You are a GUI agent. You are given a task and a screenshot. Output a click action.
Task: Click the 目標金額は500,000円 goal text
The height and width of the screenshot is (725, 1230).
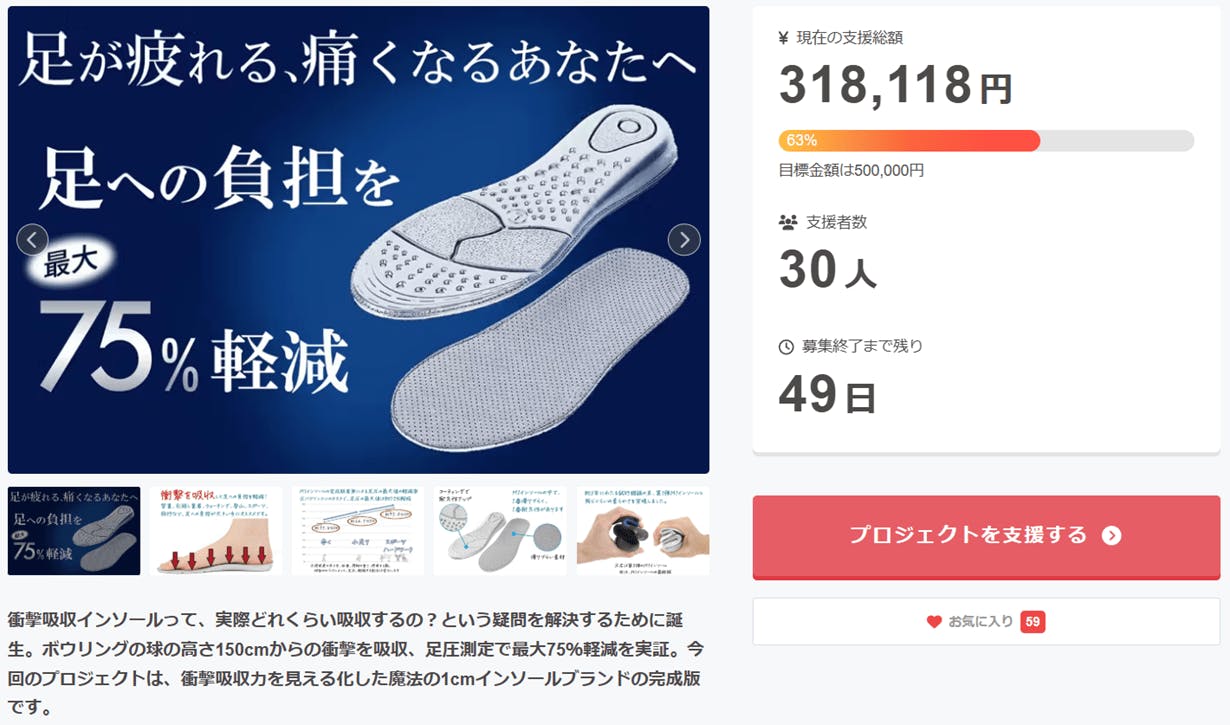click(x=851, y=171)
